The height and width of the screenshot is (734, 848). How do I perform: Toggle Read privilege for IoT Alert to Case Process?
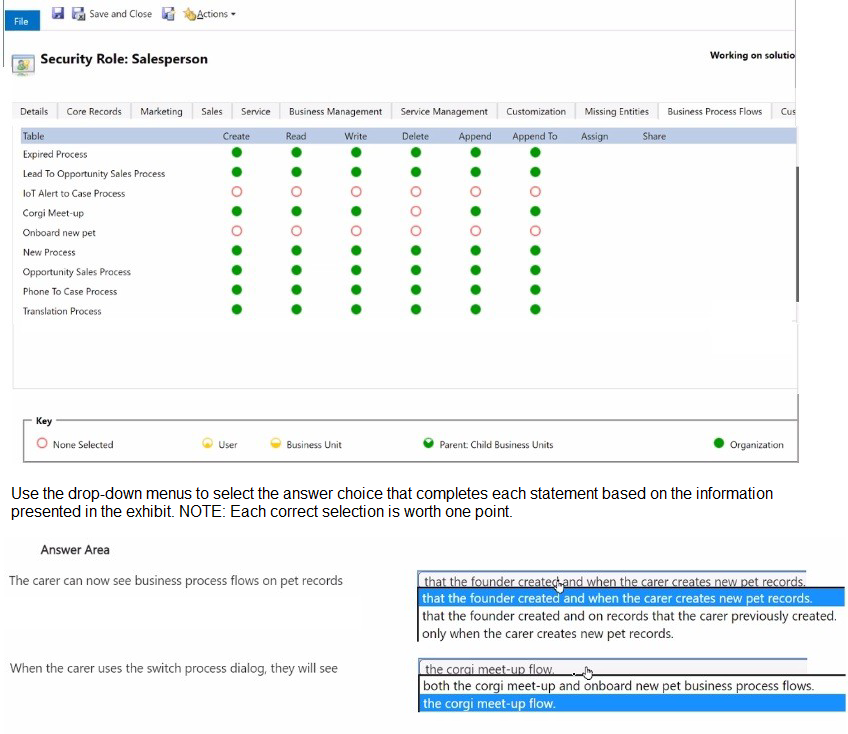(x=296, y=192)
